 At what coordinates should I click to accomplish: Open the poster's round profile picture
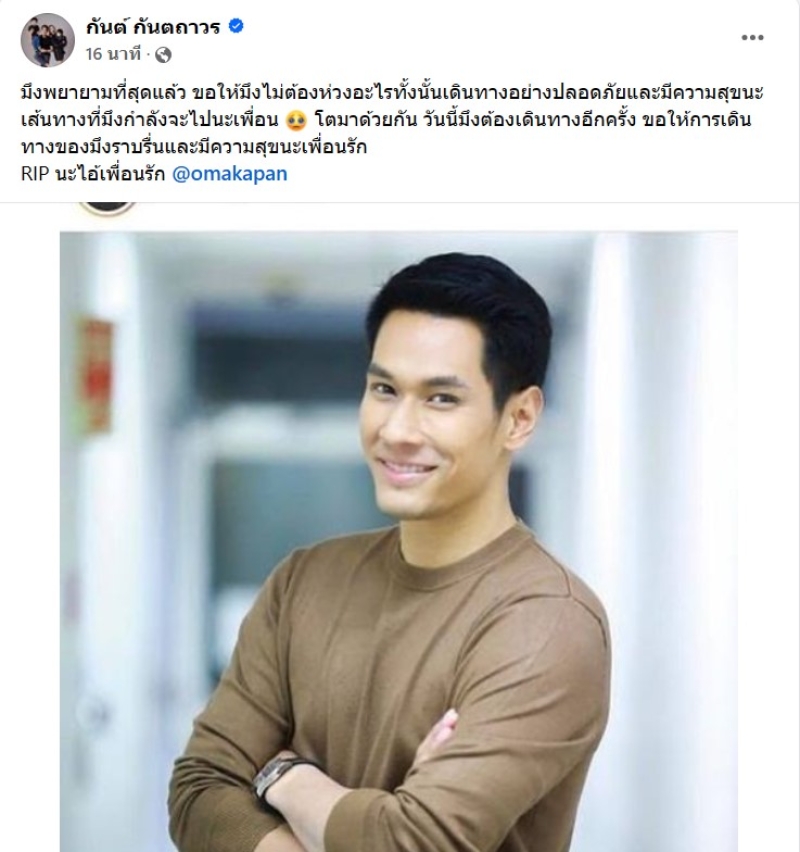click(x=47, y=40)
